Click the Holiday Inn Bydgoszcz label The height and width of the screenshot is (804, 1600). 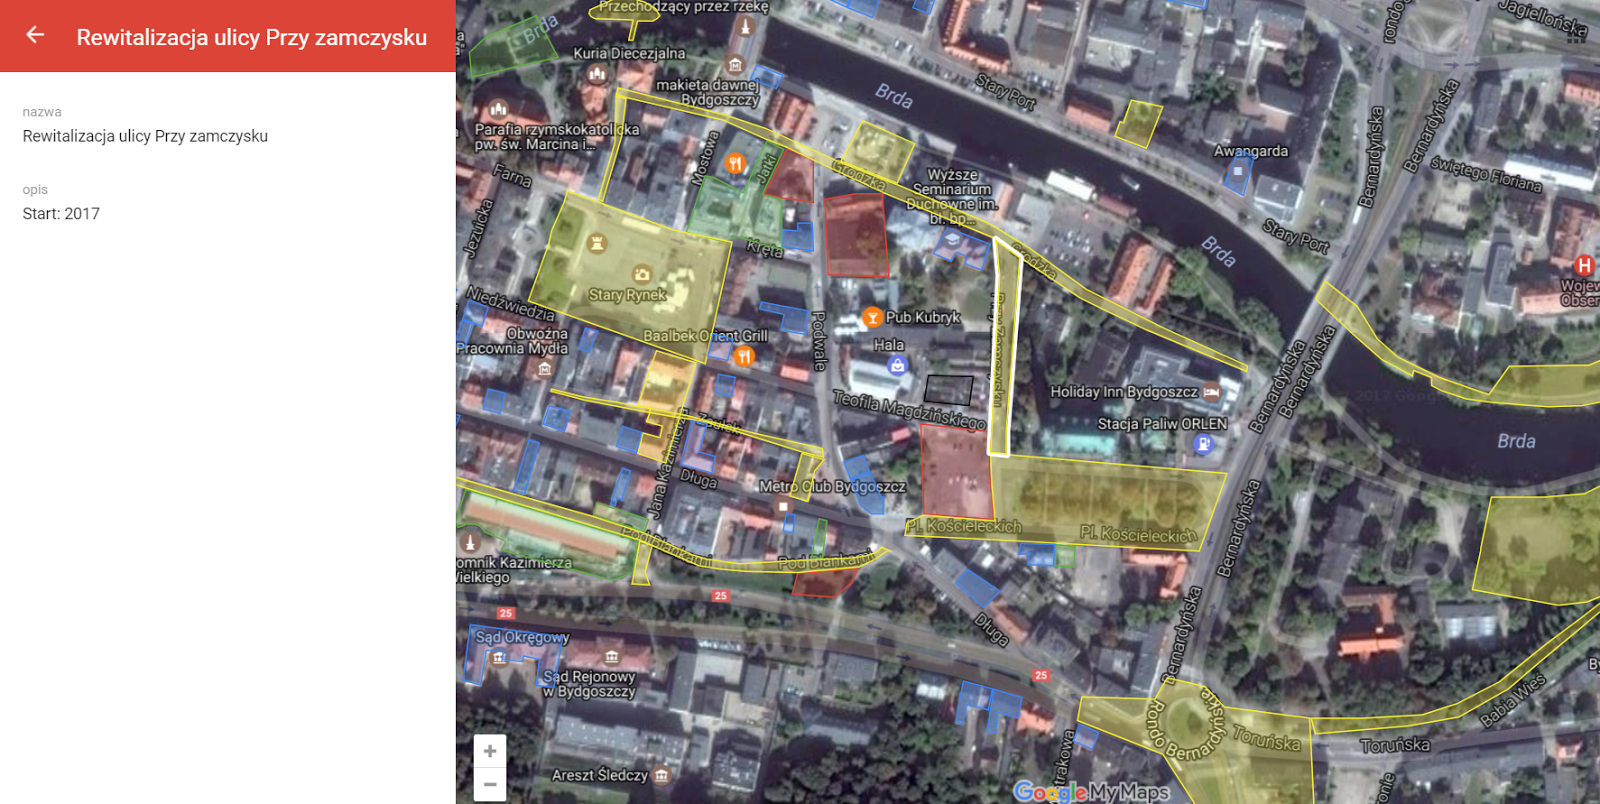(x=1123, y=392)
